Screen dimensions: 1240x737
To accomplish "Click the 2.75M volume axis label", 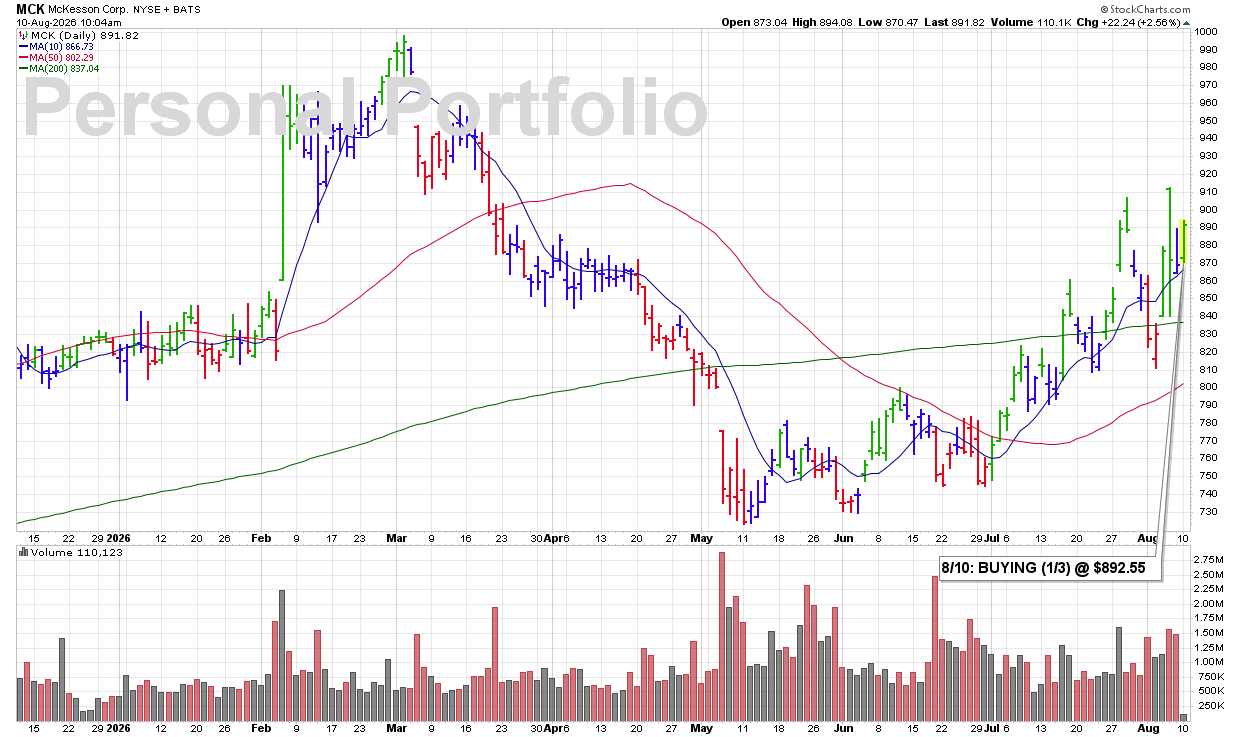I will point(1211,560).
